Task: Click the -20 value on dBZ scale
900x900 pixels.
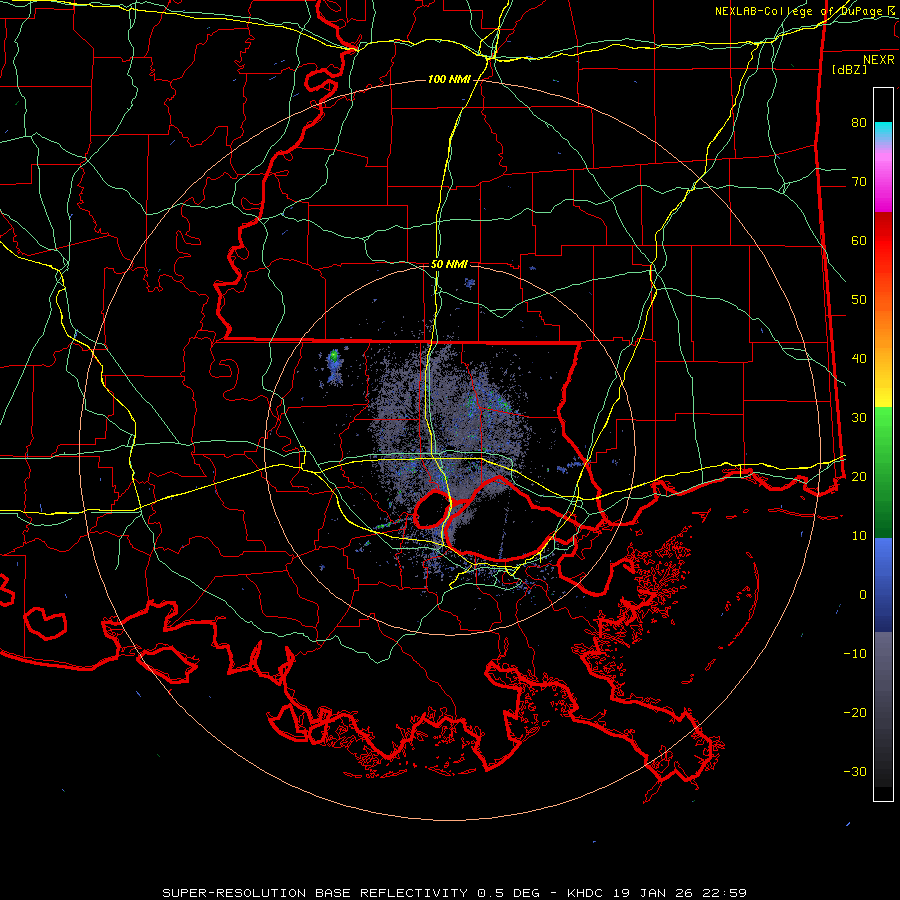Action: pos(855,713)
